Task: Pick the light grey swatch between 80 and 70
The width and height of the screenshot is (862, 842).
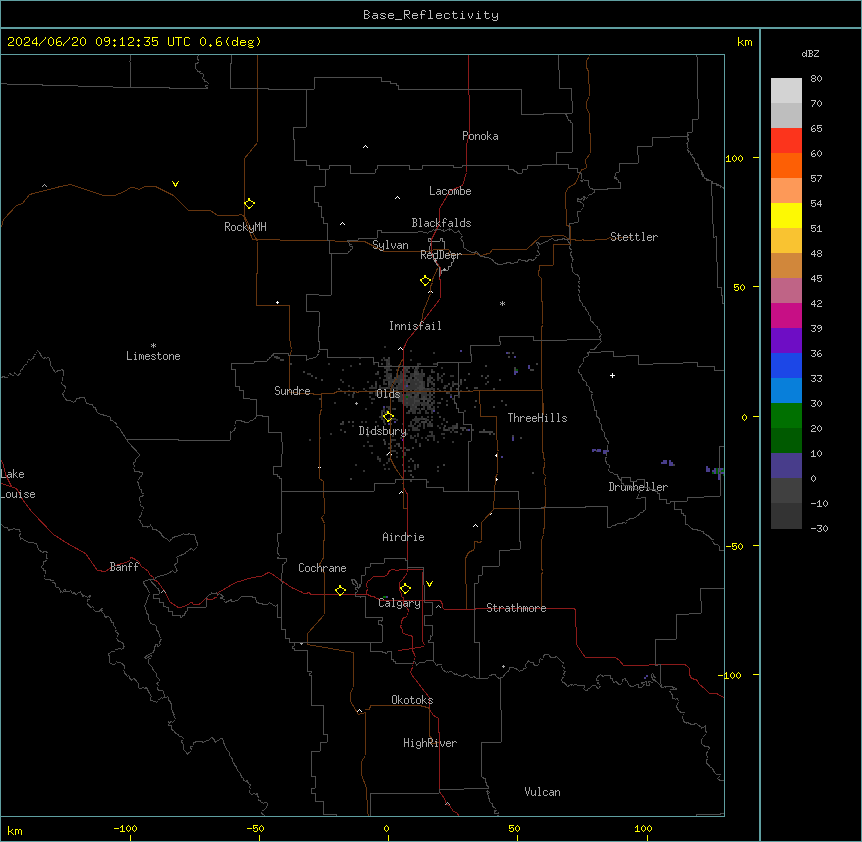Action: 786,91
